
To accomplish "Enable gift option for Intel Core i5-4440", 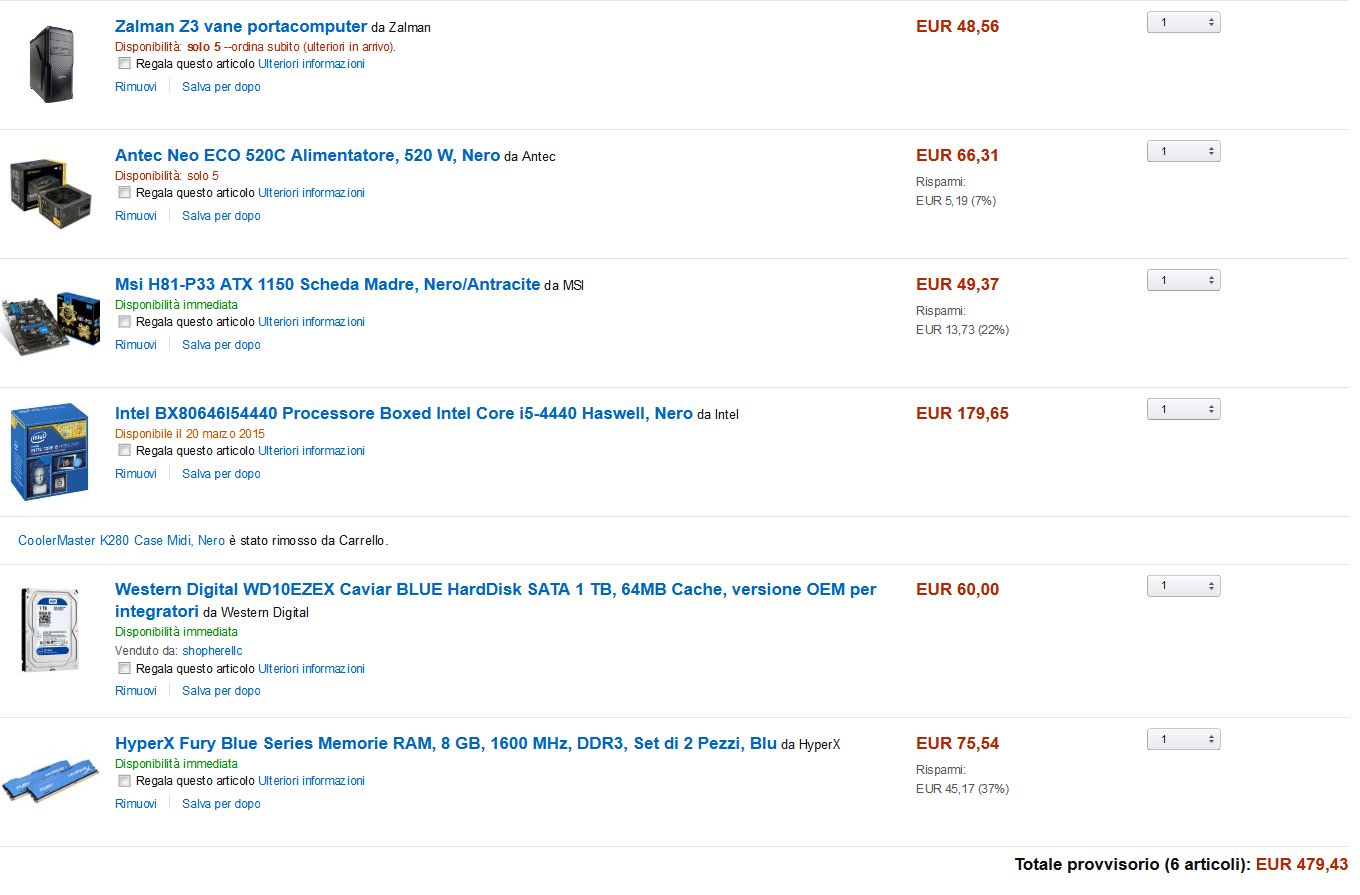I will click(124, 451).
